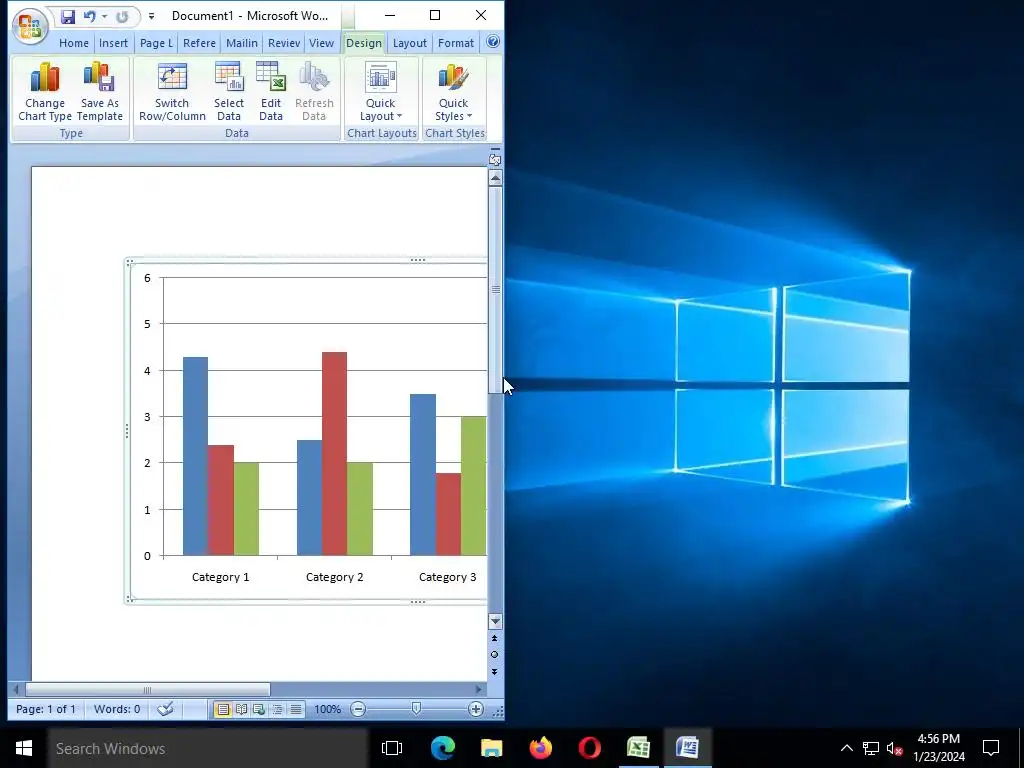The image size is (1024, 768).
Task: Launch Microsoft Edge from taskbar
Action: tap(443, 748)
